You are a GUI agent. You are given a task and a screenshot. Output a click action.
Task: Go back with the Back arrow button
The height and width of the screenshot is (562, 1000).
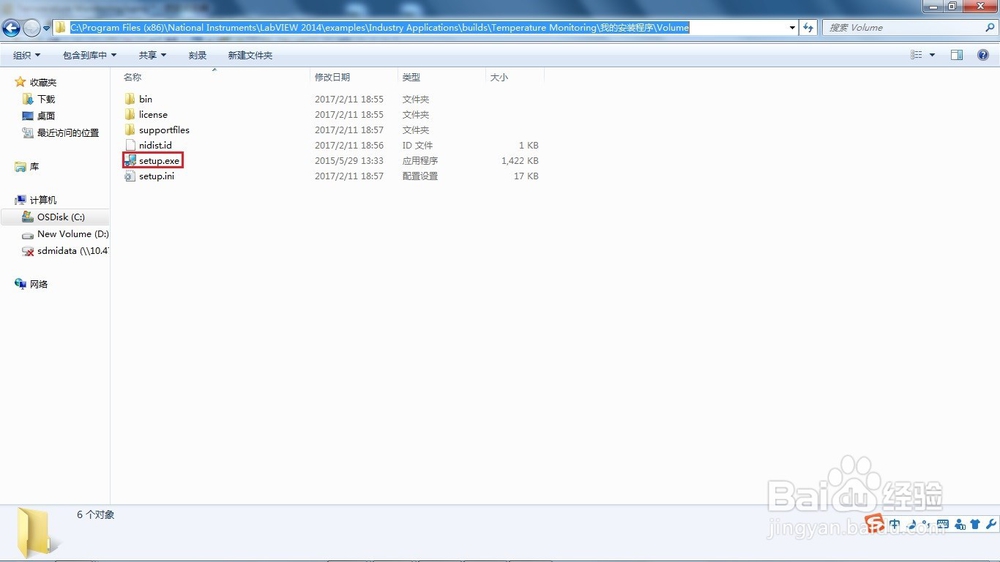[11, 27]
